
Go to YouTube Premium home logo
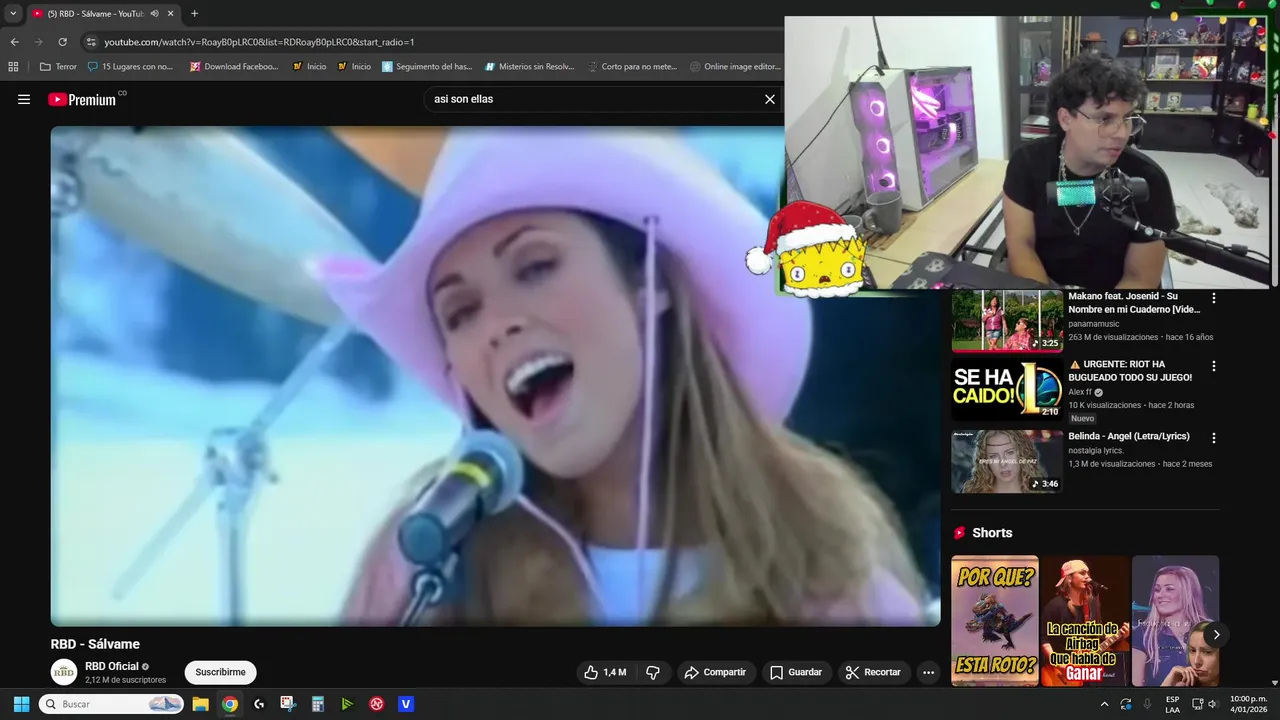tap(83, 99)
